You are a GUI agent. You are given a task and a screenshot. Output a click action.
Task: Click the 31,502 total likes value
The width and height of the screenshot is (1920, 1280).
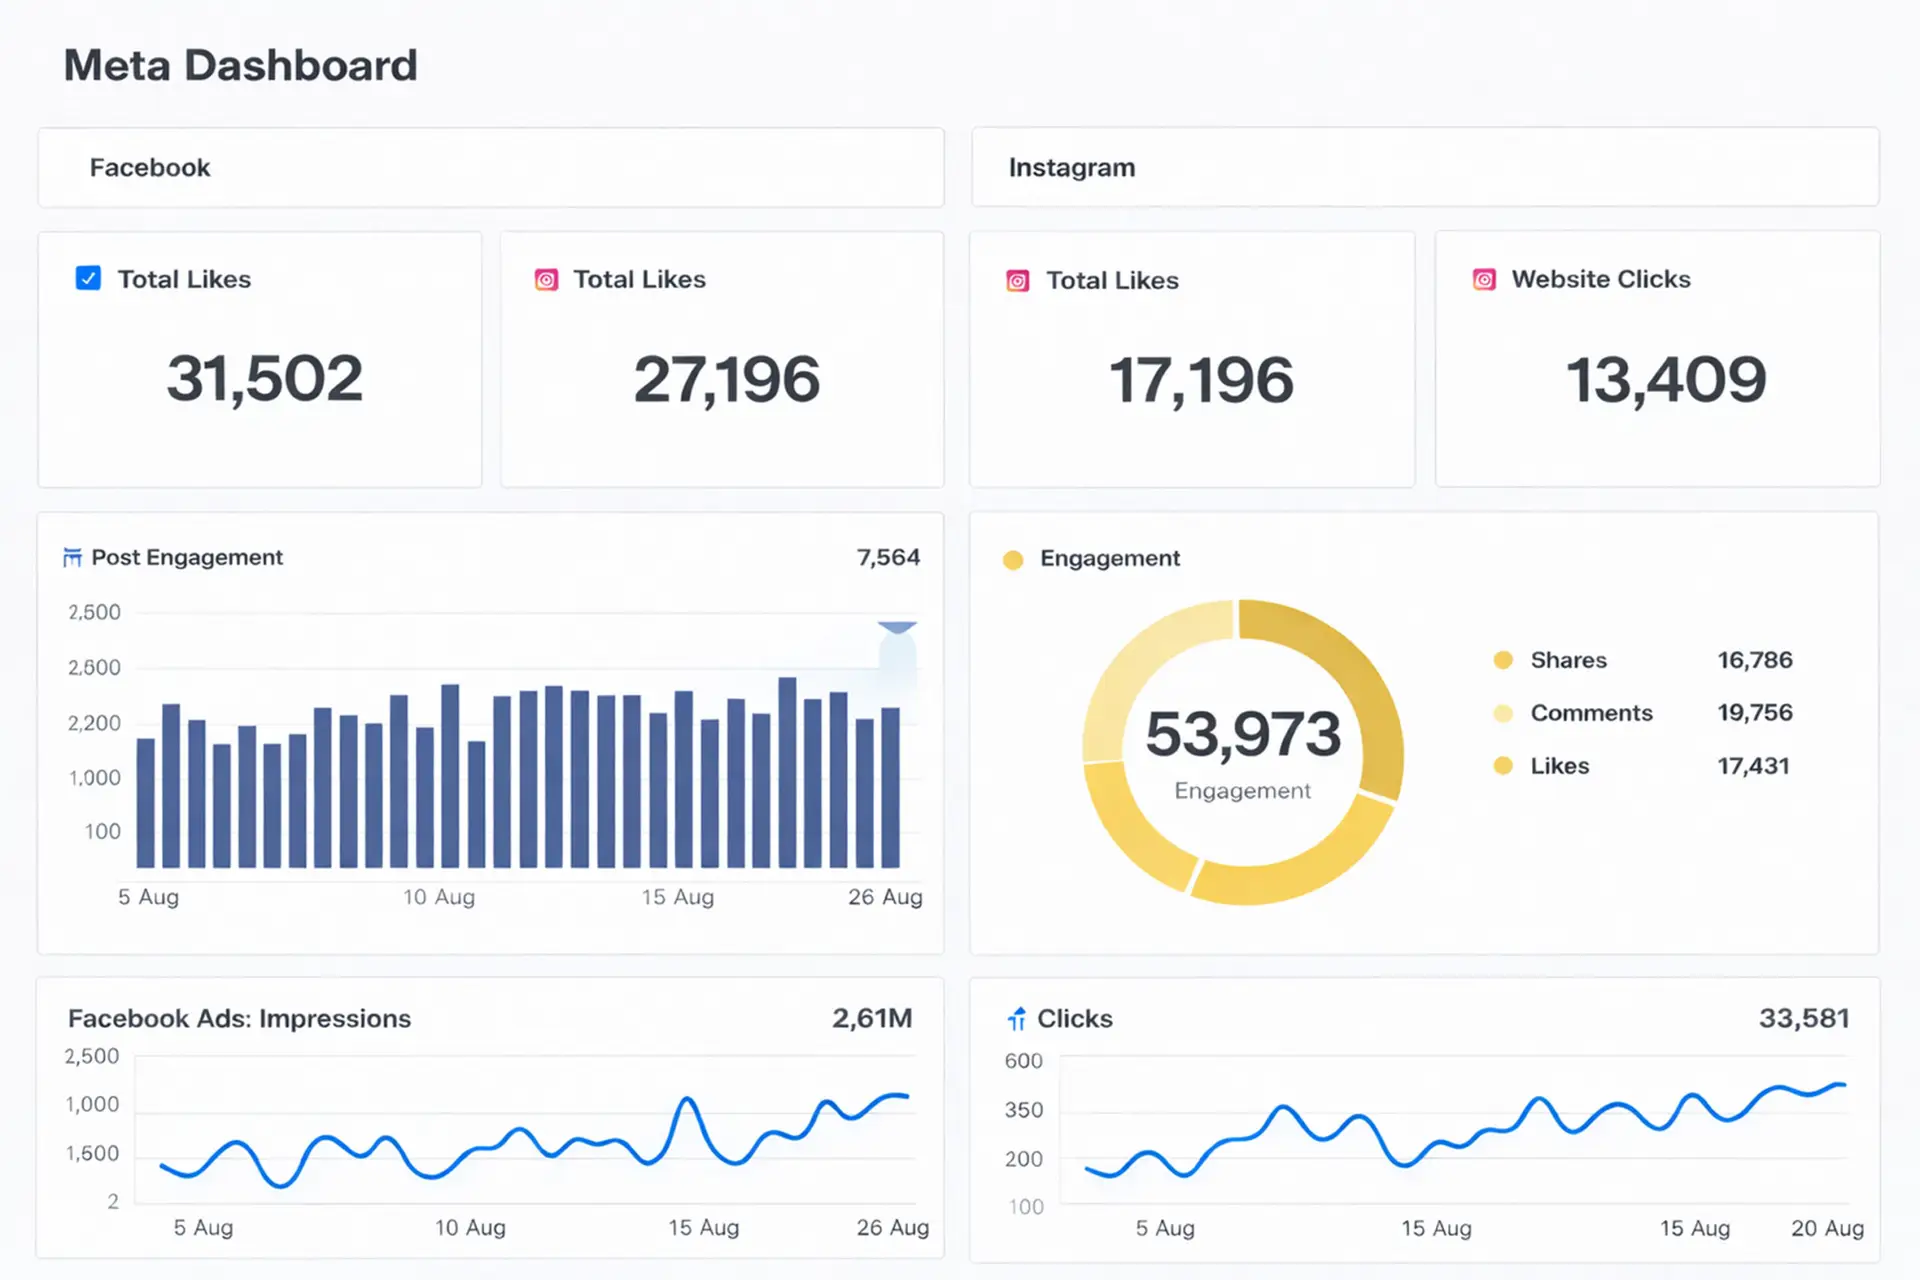point(265,379)
